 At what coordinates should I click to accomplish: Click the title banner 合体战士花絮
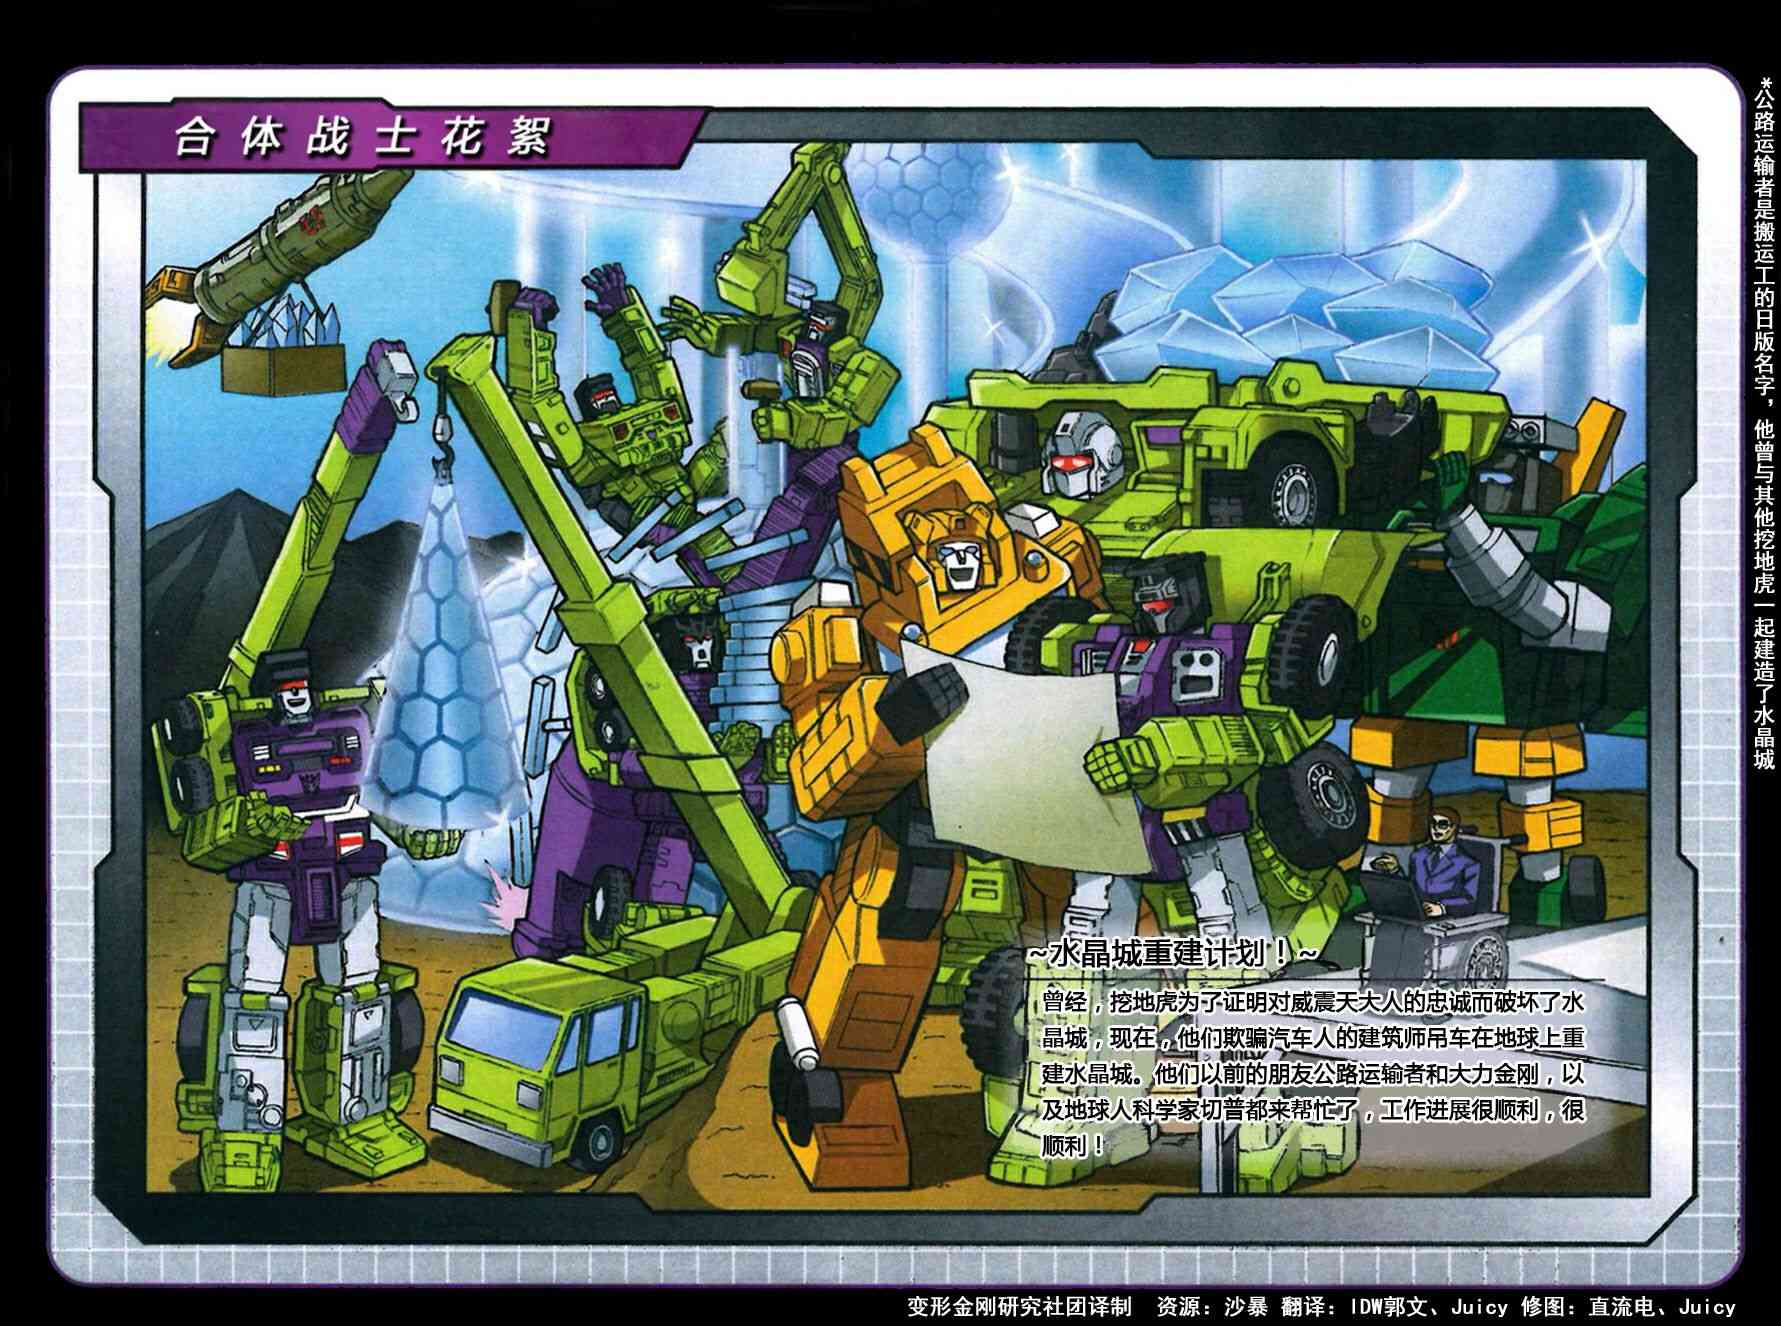[x=362, y=137]
